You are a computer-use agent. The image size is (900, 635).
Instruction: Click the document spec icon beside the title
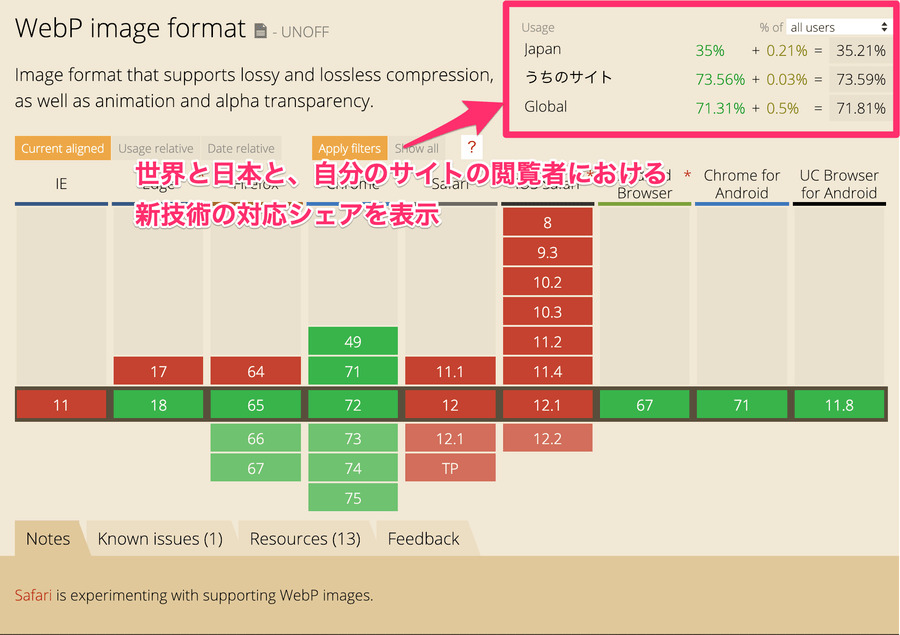coord(261,31)
